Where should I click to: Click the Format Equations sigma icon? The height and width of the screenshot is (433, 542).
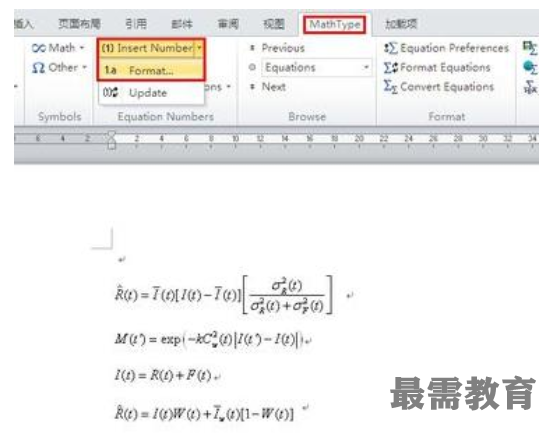(x=391, y=67)
